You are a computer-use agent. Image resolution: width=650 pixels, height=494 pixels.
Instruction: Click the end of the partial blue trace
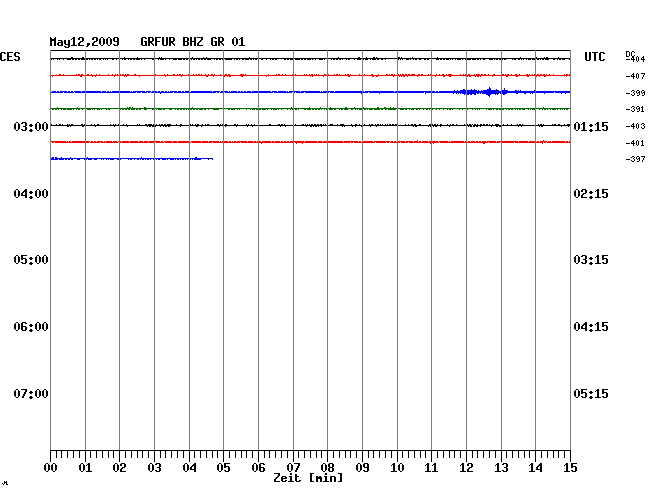pyautogui.click(x=212, y=159)
